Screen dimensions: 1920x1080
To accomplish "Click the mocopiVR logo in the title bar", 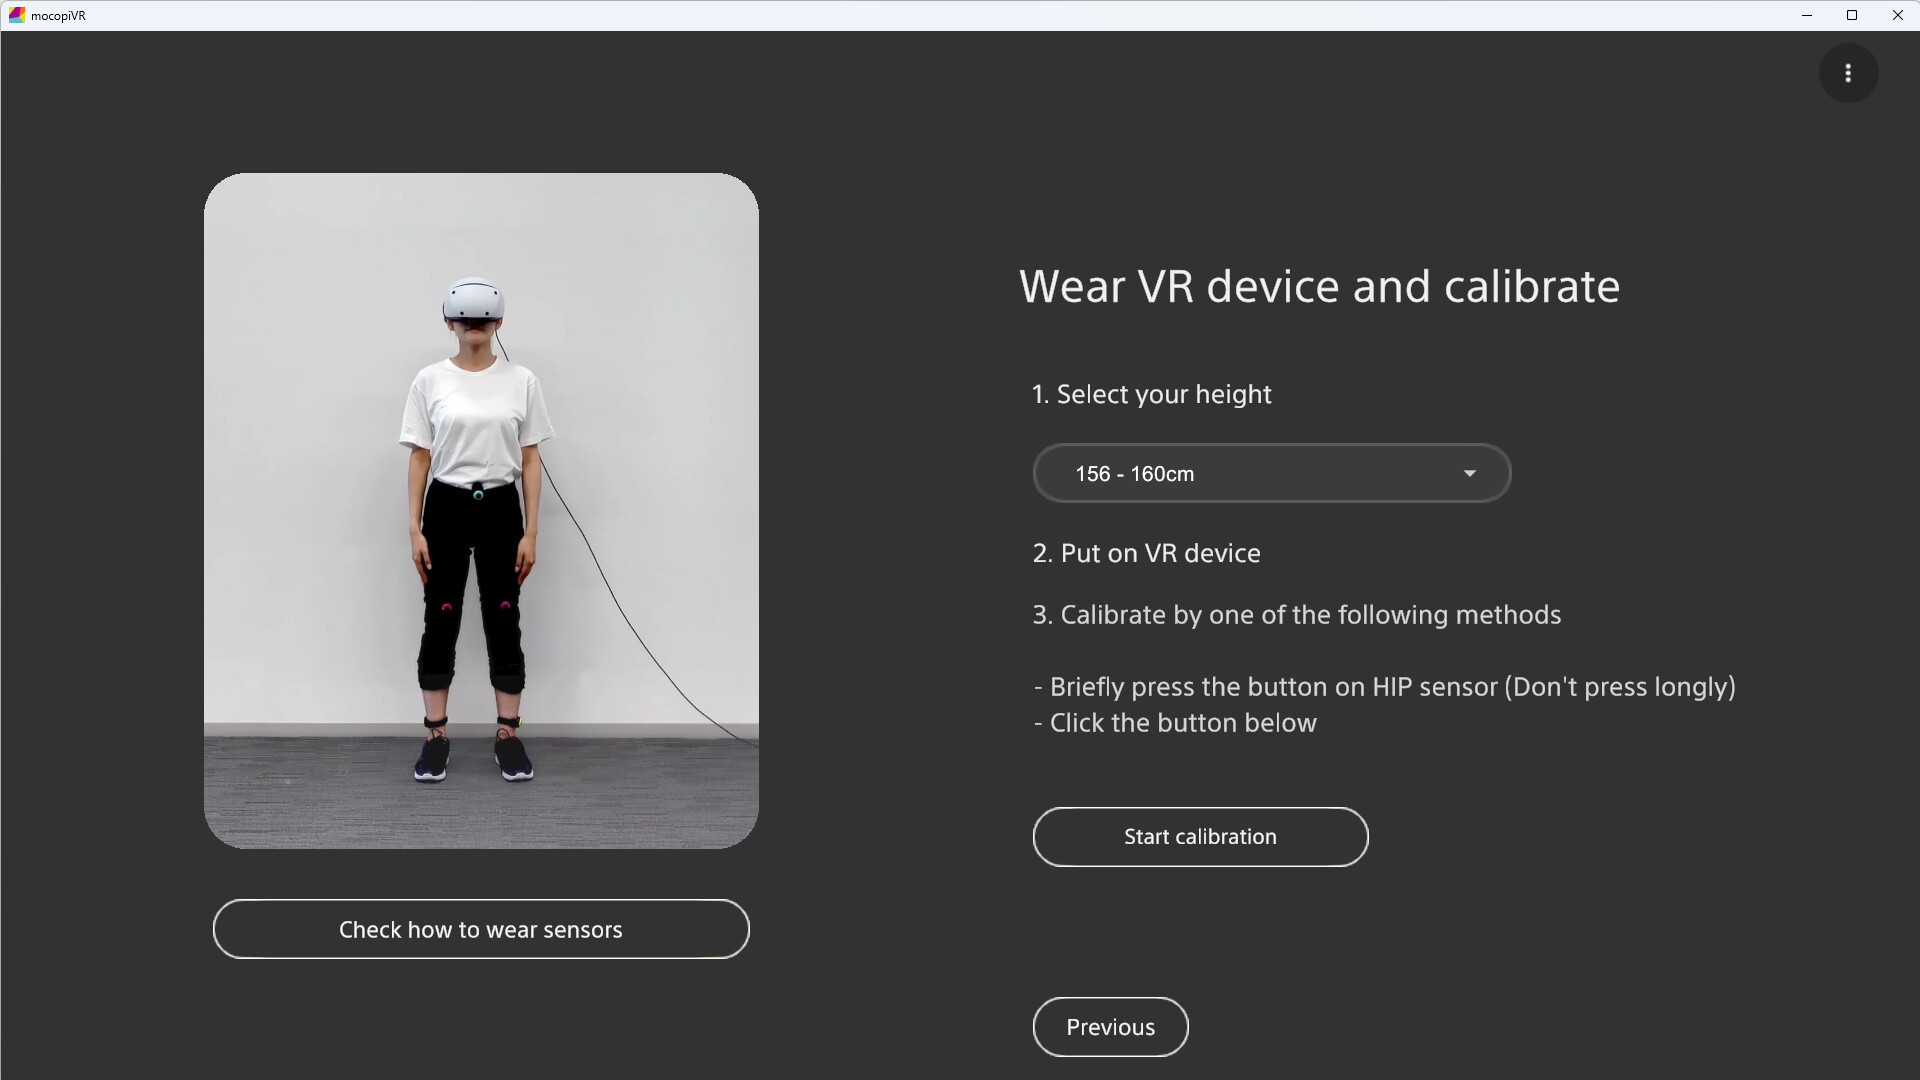I will coord(15,15).
